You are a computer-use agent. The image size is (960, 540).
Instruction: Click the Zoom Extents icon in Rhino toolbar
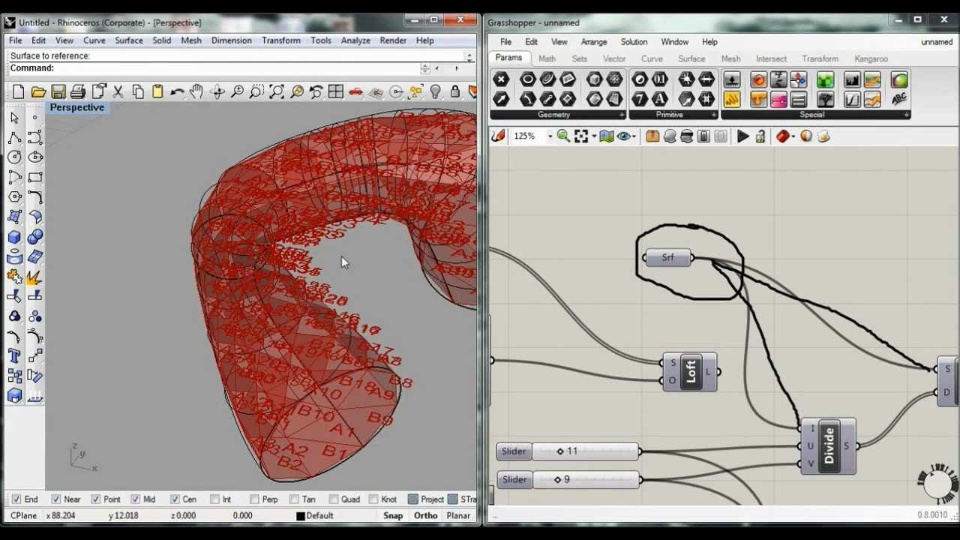coord(276,92)
